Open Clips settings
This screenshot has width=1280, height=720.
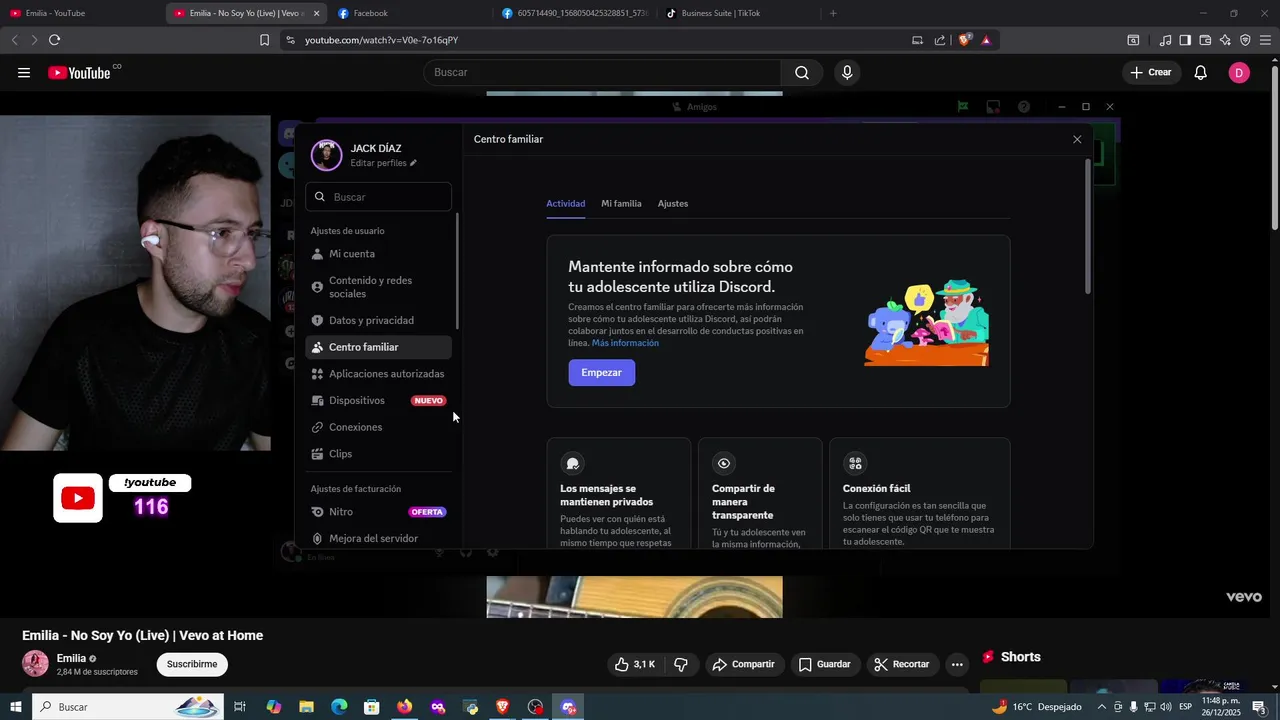pos(378,454)
